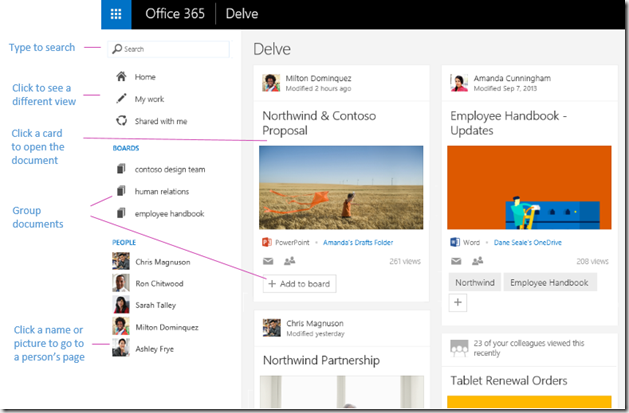Screen dimensions: 629x413
Task: Click Milton Dominquez's avatar on the proposal card
Action: 271,83
